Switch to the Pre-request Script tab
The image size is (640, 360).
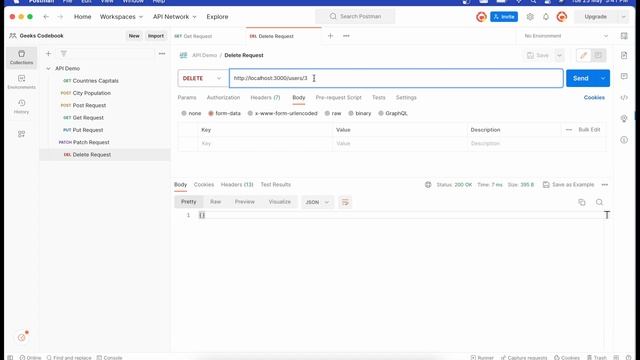click(x=338, y=98)
